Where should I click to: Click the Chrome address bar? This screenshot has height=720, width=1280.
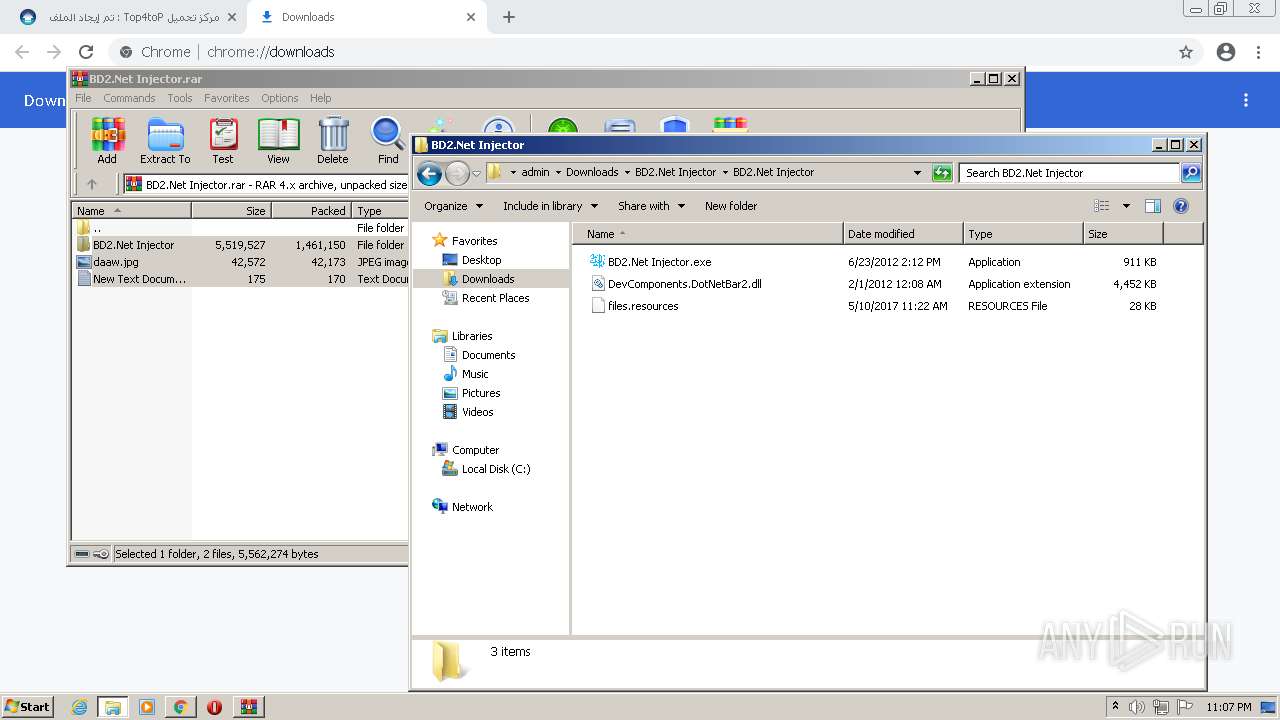point(640,52)
